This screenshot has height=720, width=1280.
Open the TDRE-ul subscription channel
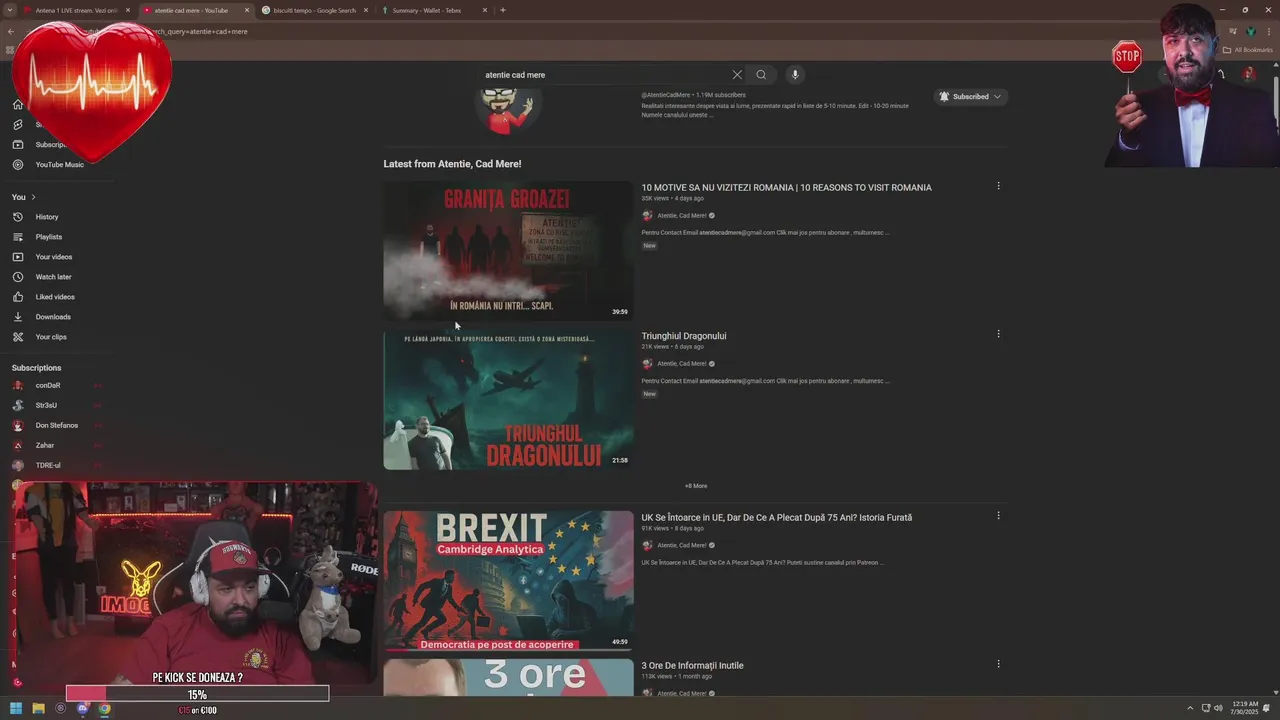[x=48, y=465]
